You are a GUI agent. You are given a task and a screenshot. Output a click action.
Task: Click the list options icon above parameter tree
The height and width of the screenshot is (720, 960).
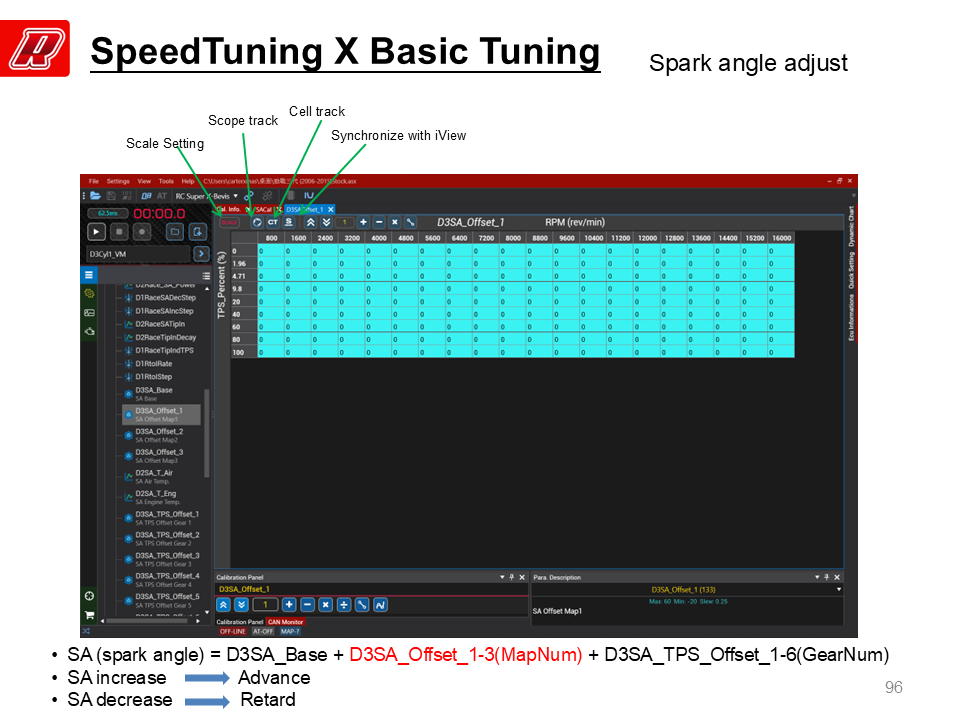206,276
